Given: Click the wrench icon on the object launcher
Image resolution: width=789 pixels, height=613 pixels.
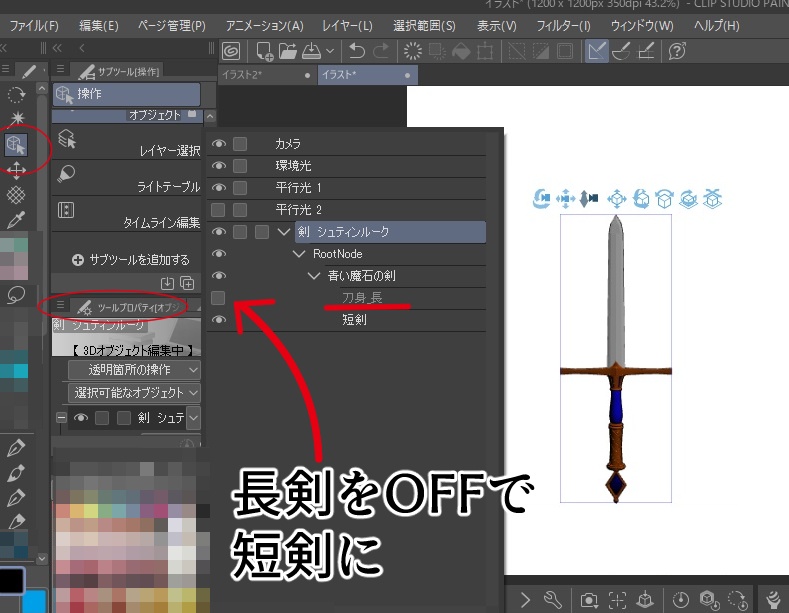Looking at the screenshot, I should click(x=552, y=599).
